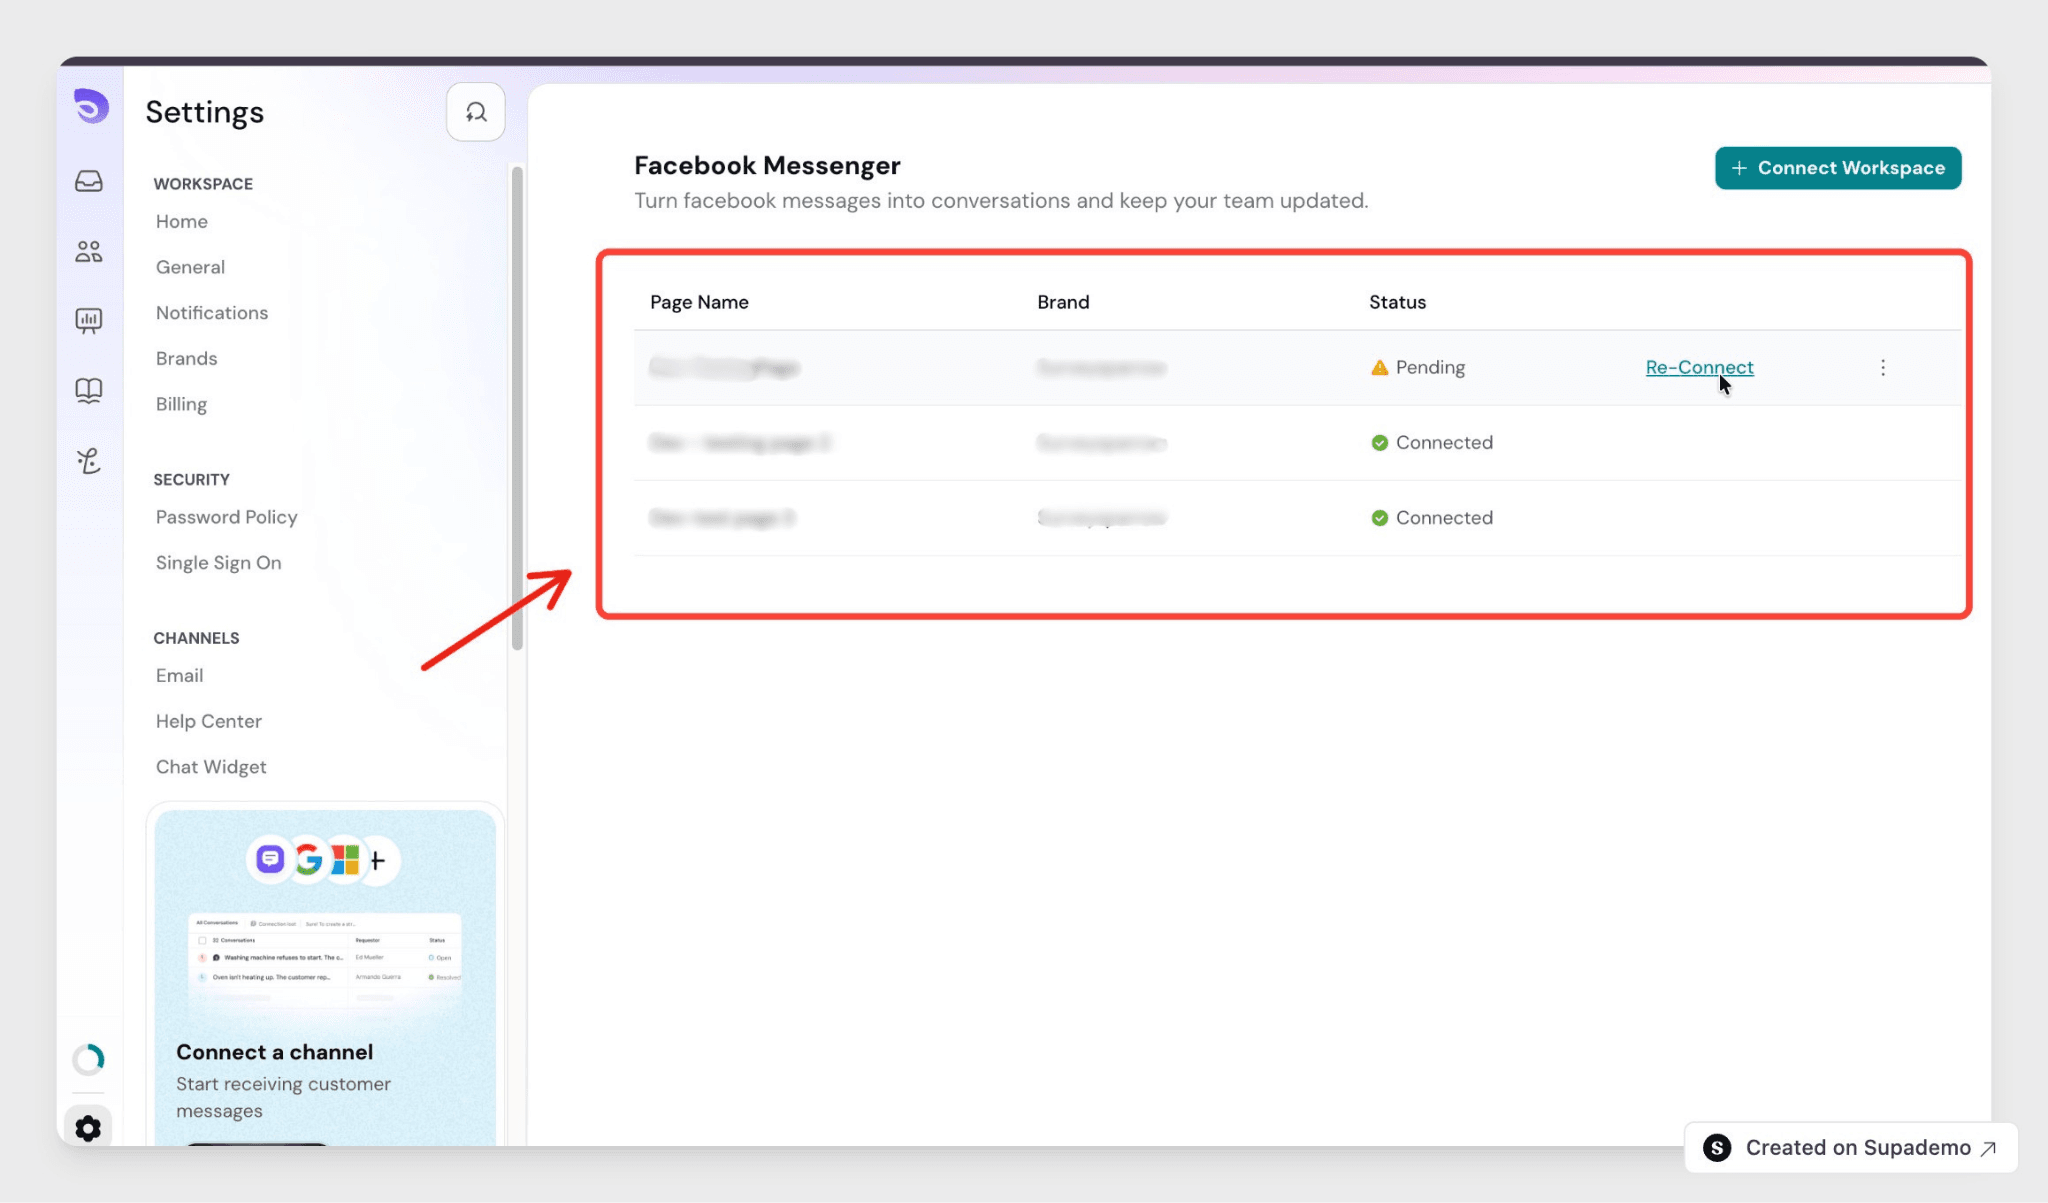2048x1203 pixels.
Task: Click the Brand column header
Action: pyautogui.click(x=1063, y=302)
